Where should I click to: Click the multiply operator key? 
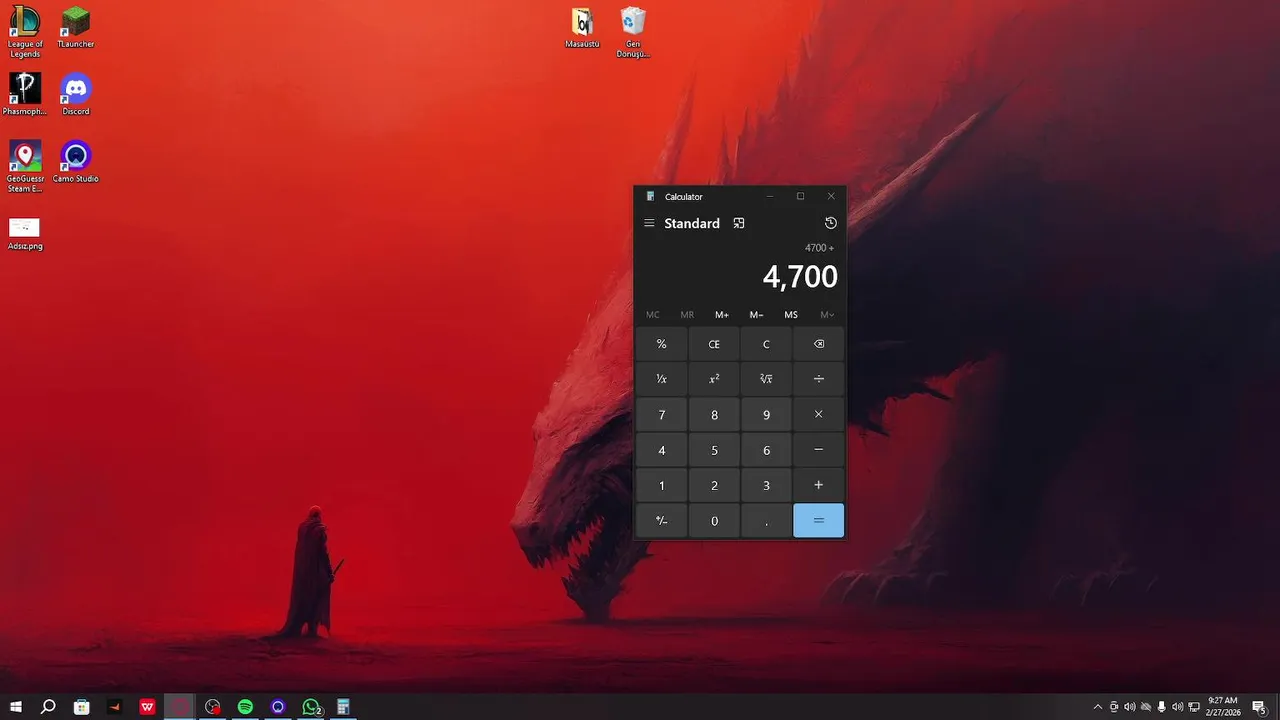click(x=819, y=414)
